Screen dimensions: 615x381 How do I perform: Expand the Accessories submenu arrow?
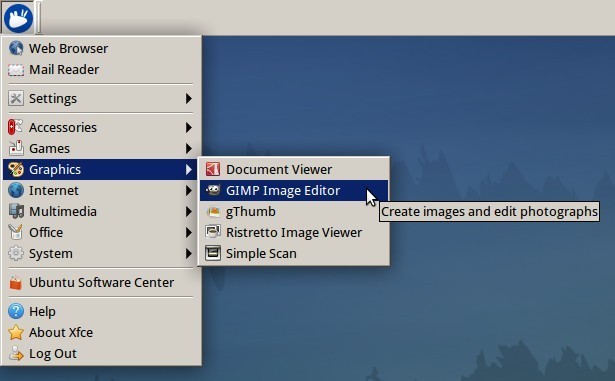189,127
